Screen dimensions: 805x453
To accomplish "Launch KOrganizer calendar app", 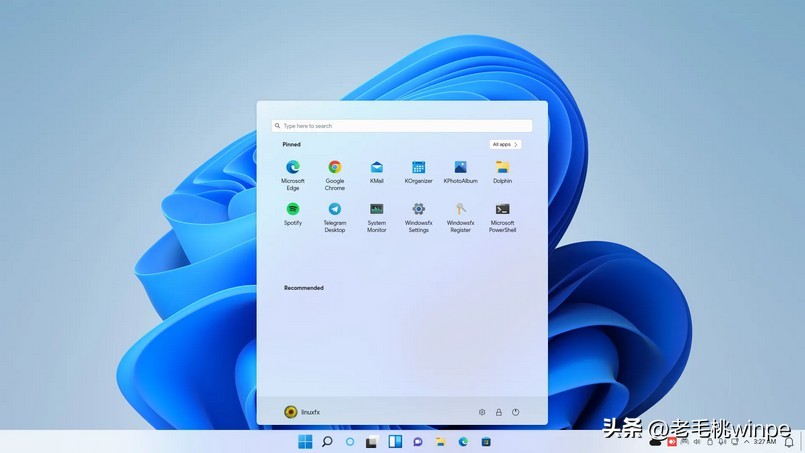I will (418, 168).
